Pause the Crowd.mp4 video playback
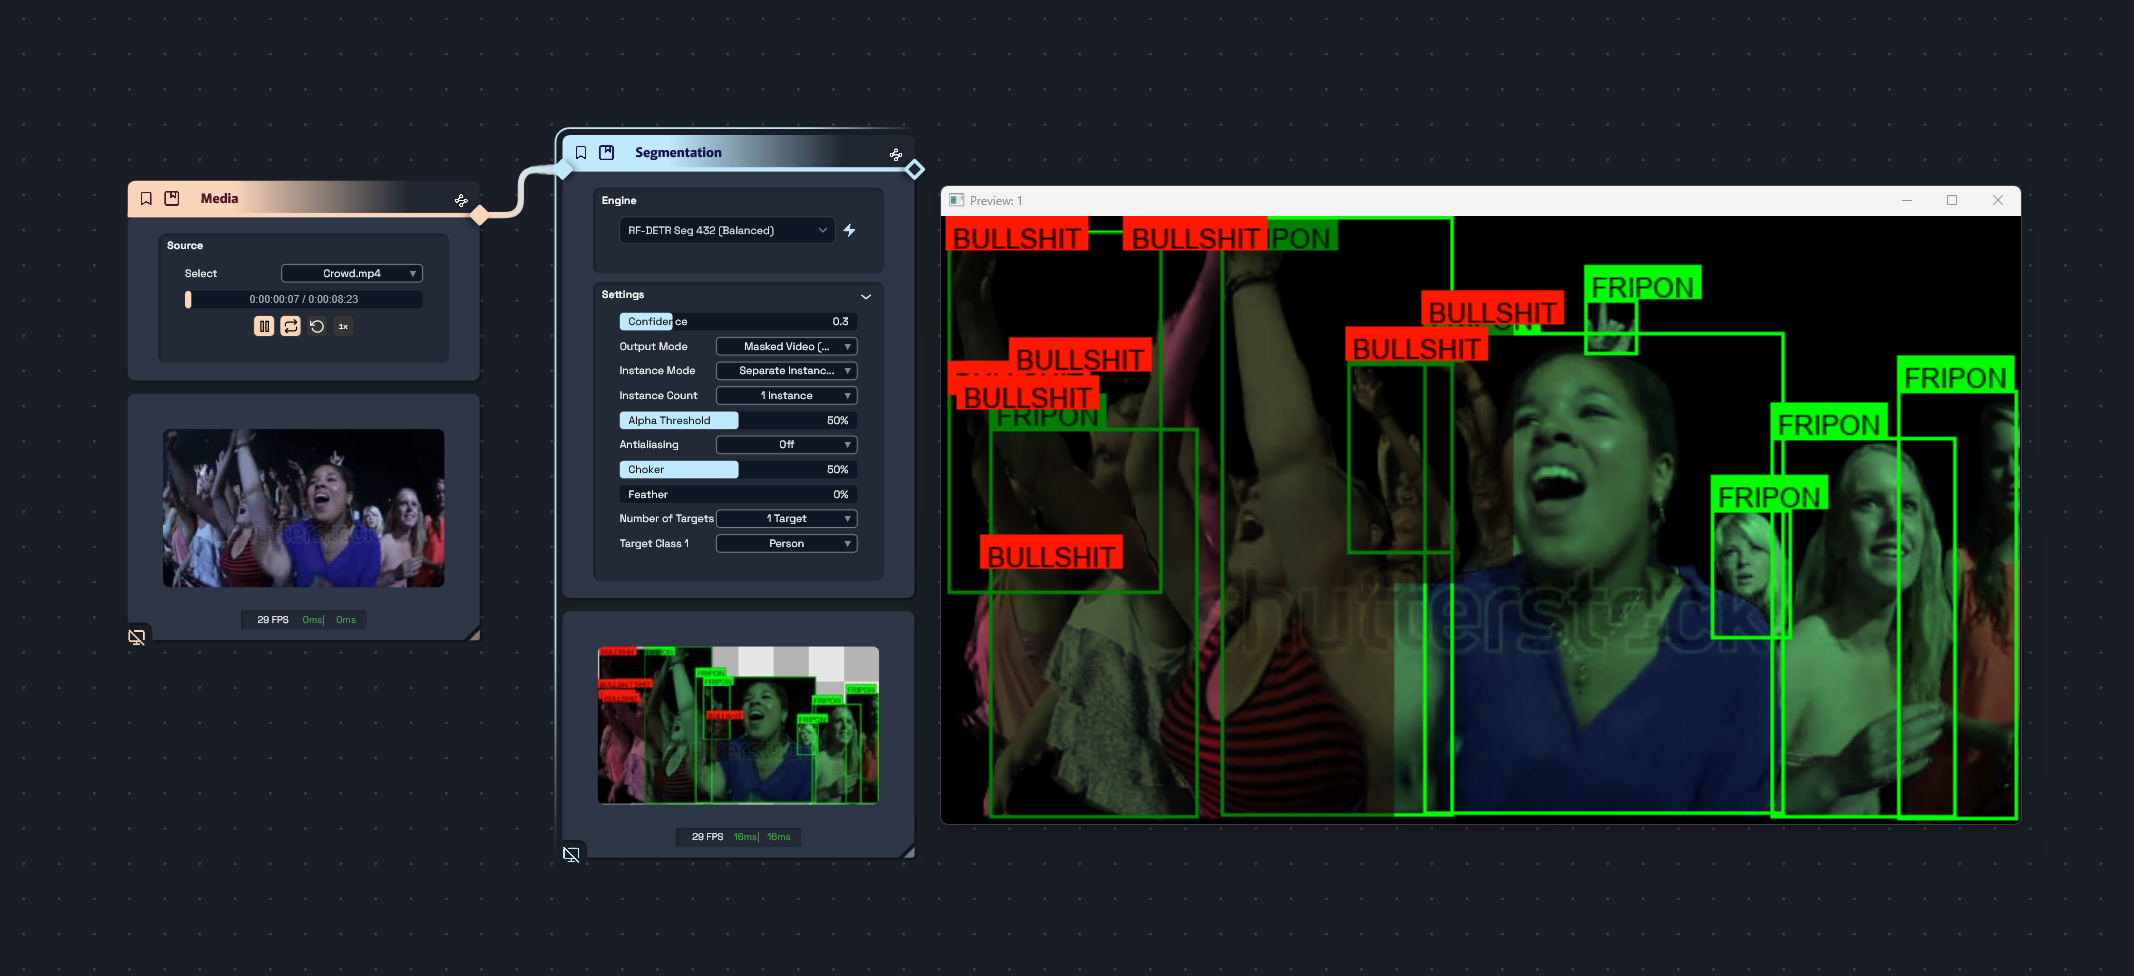 264,326
